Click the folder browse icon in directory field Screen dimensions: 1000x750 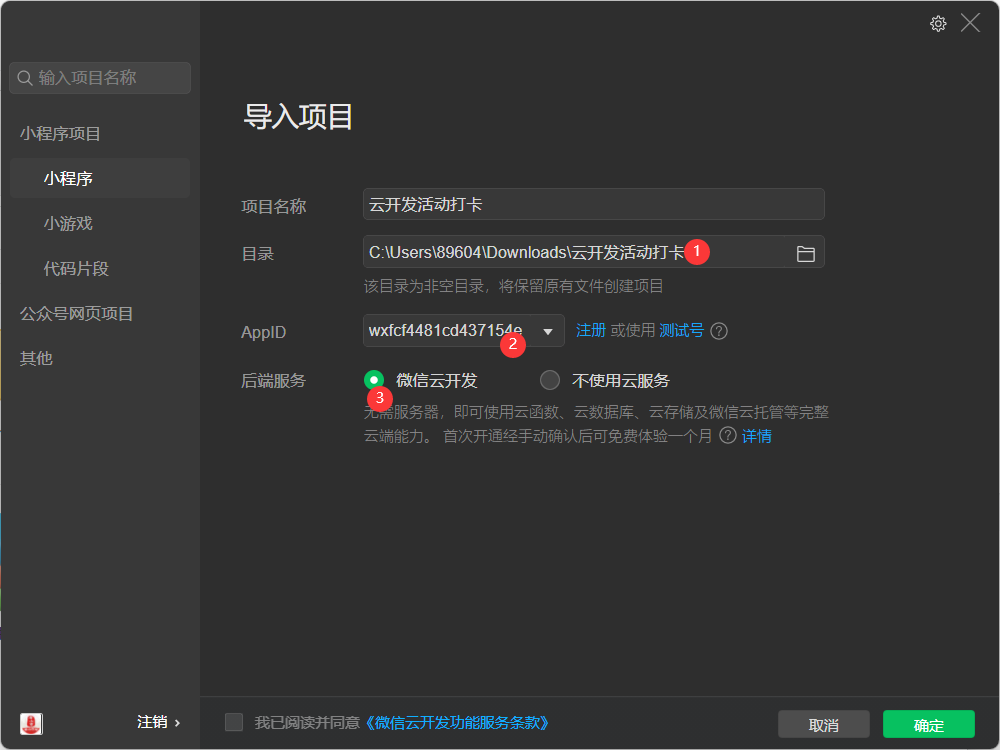coord(805,254)
